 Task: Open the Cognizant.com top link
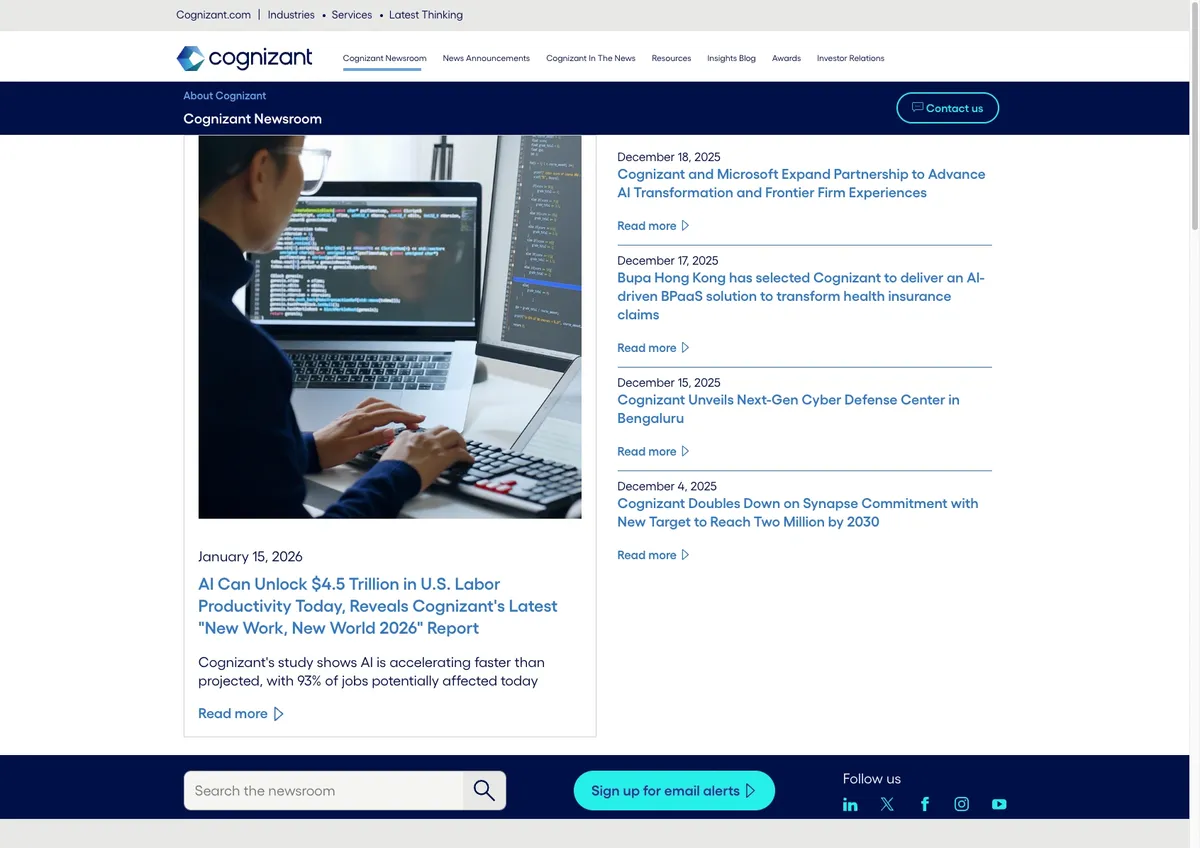pos(213,15)
